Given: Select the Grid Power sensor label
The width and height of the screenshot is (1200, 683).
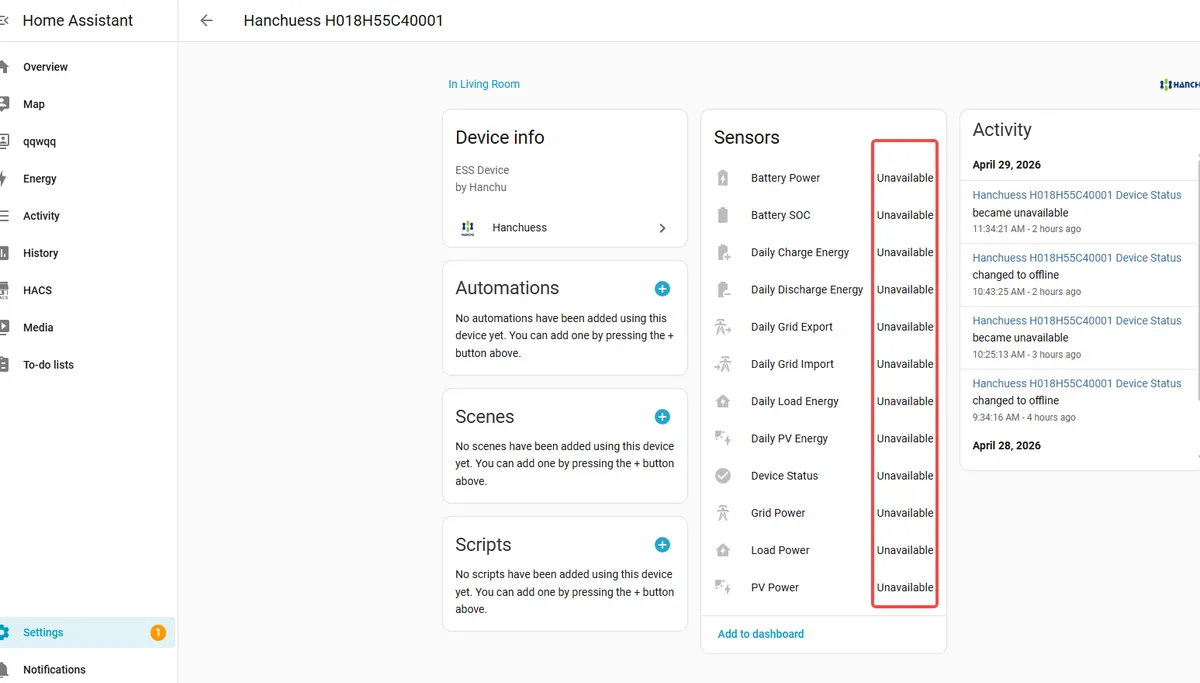Looking at the screenshot, I should click(778, 513).
